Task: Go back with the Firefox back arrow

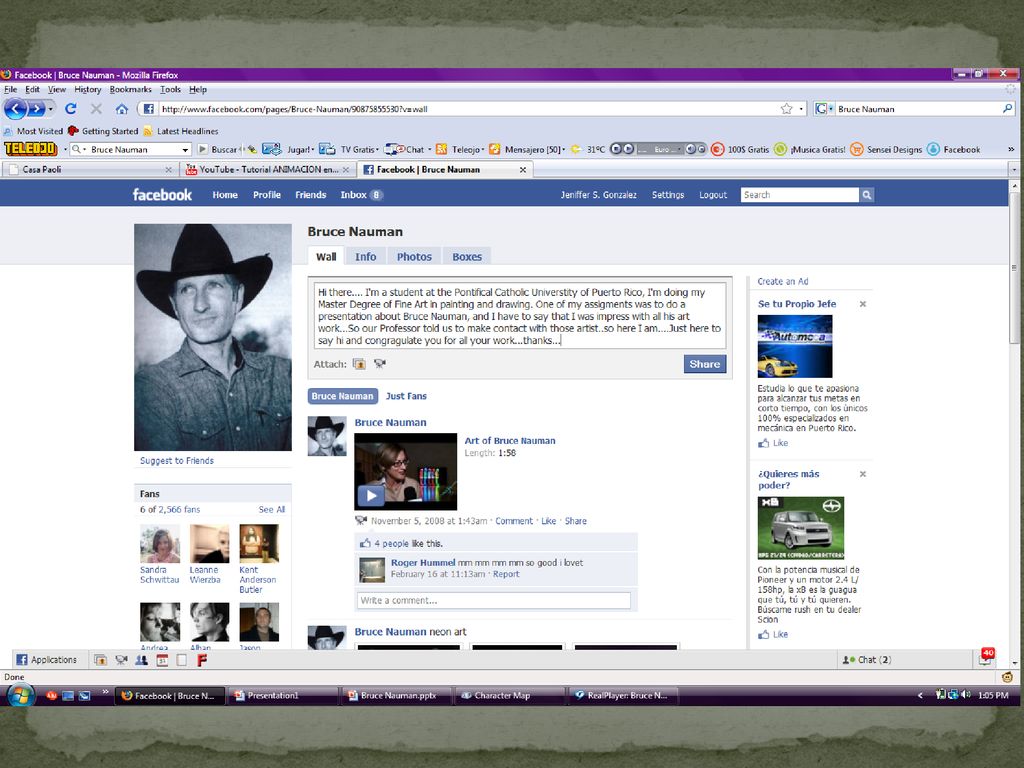Action: click(x=16, y=109)
